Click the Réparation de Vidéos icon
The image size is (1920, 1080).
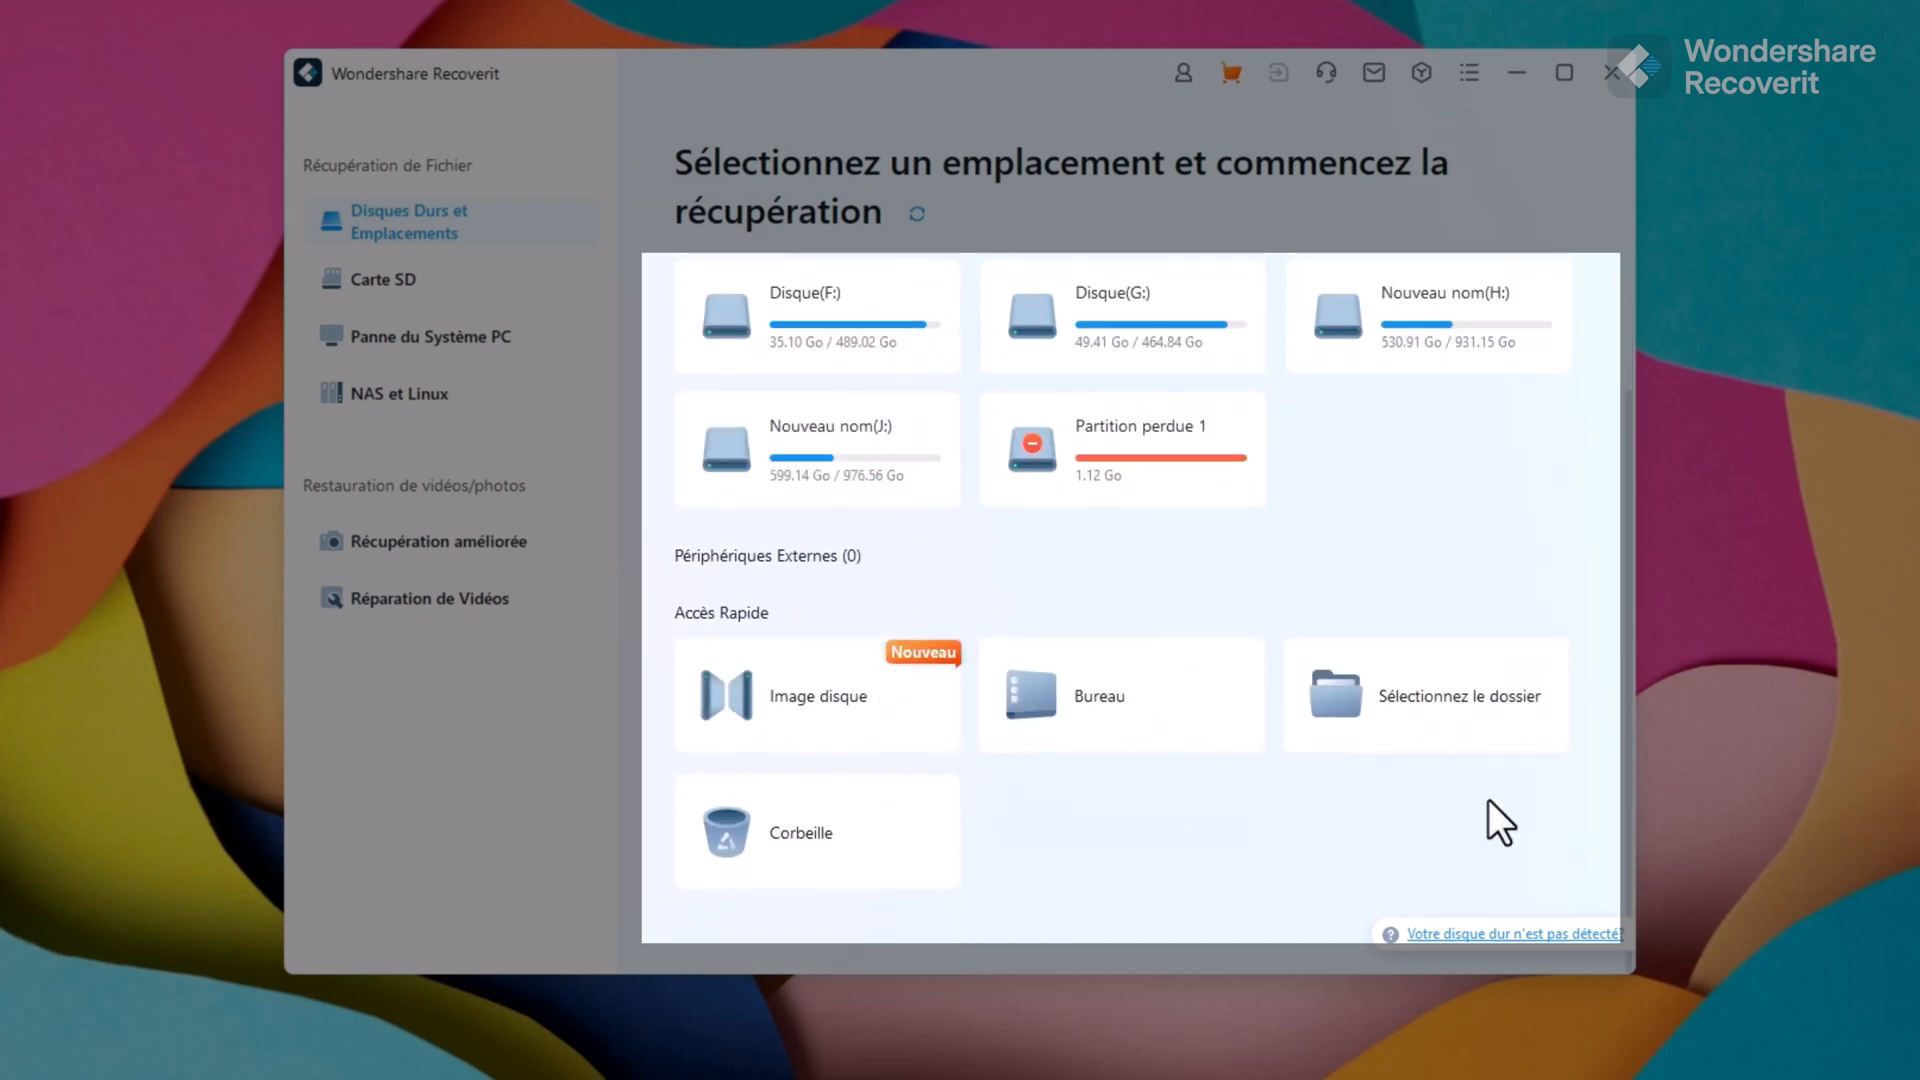point(331,598)
